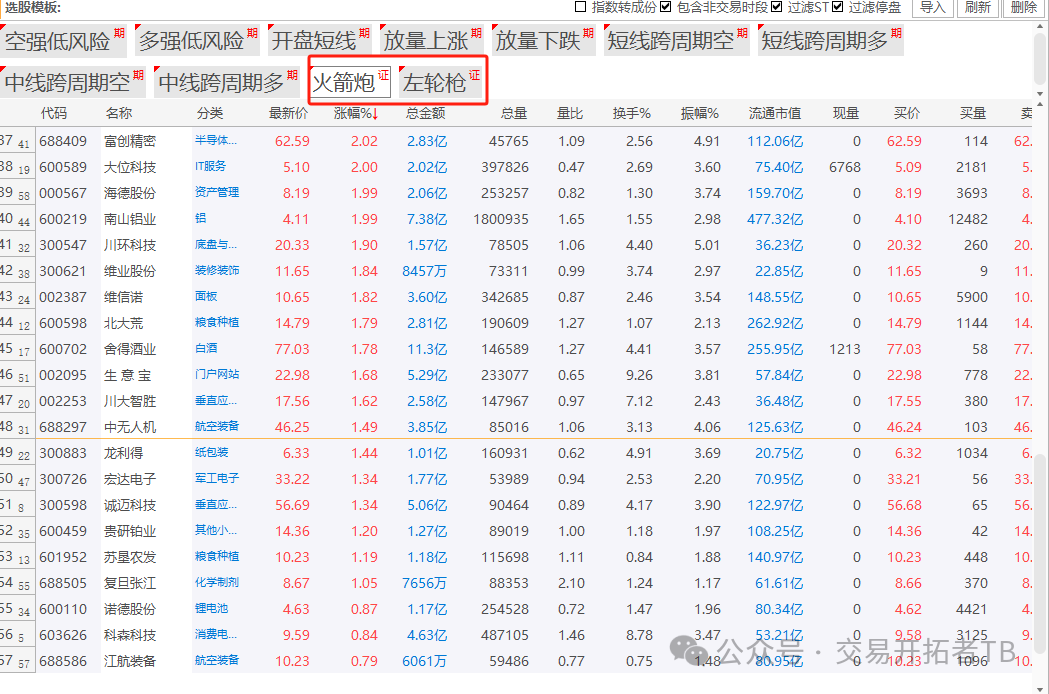Sort by the 名称 column header
The width and height of the screenshot is (1049, 694).
(x=118, y=113)
